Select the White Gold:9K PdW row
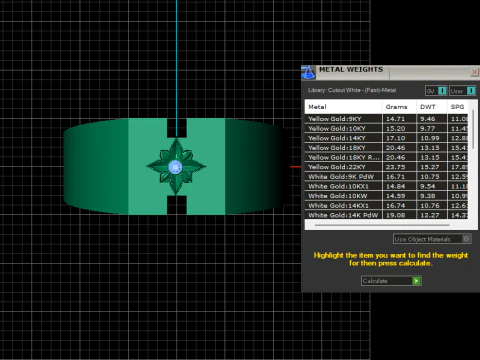 pyautogui.click(x=386, y=177)
